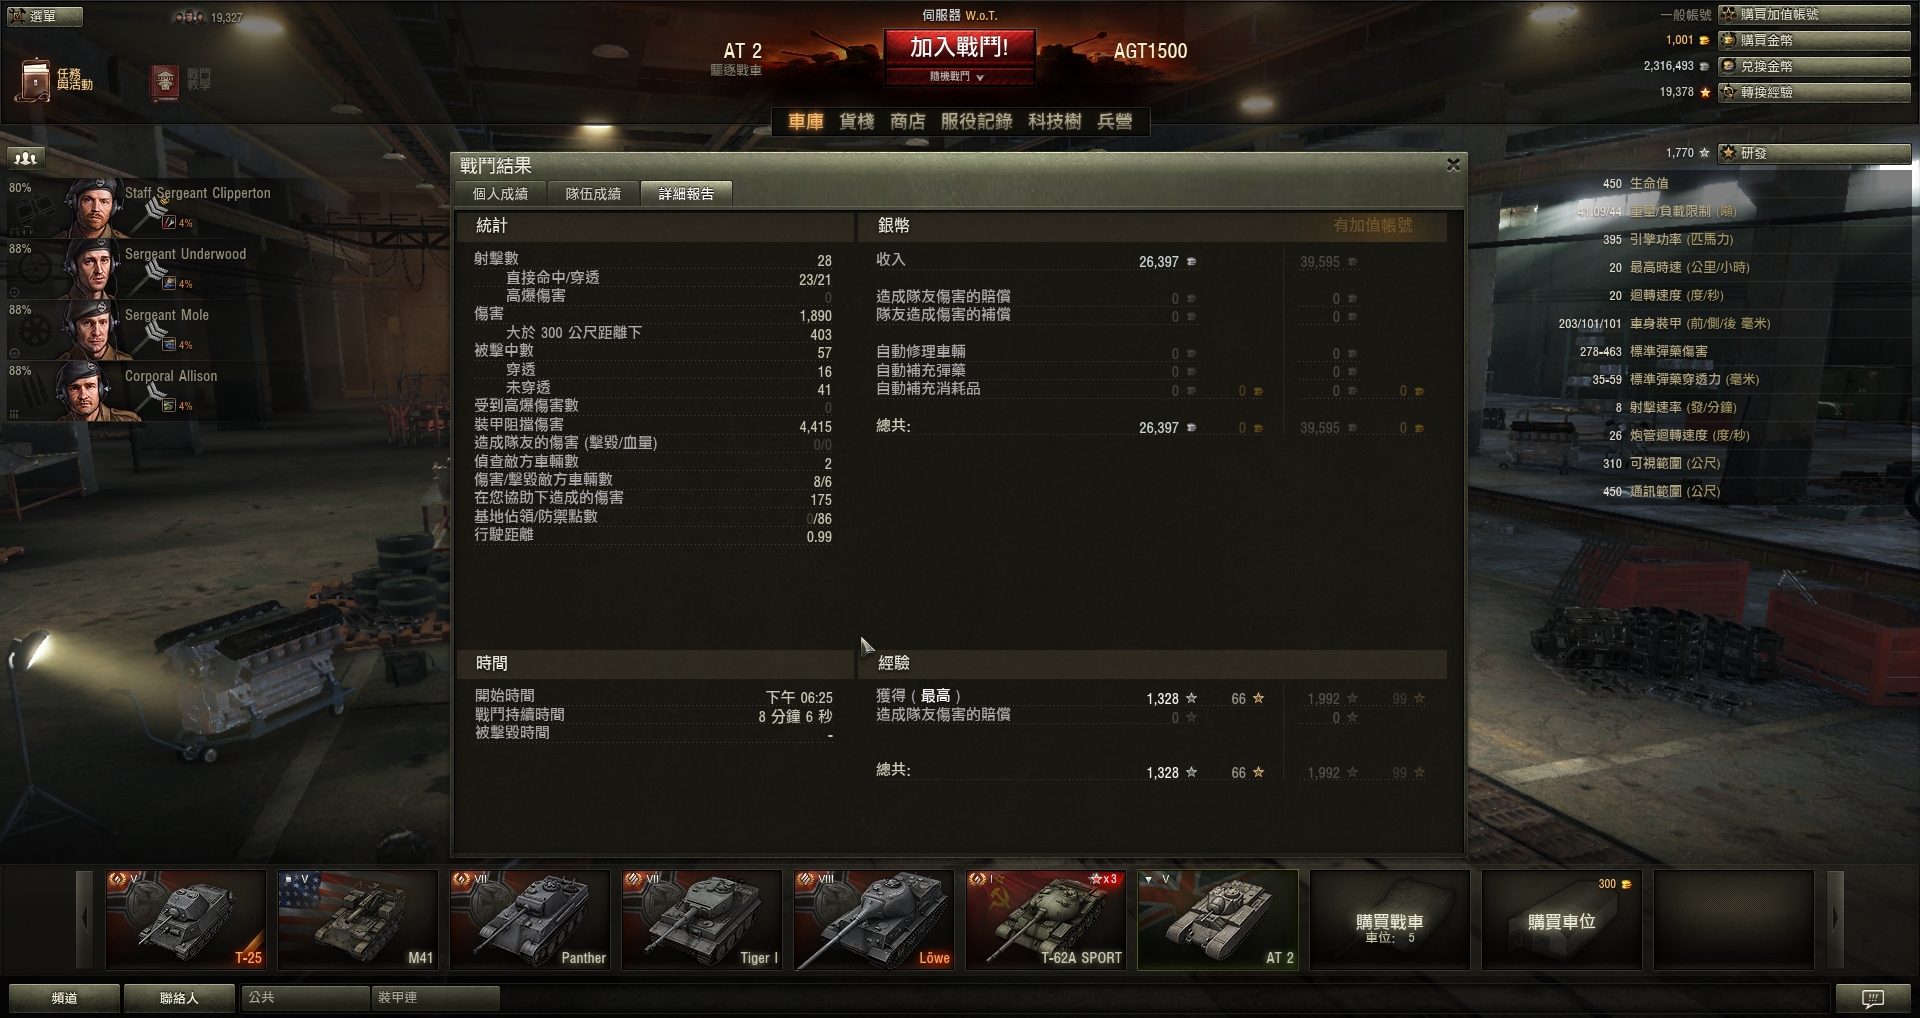Select the Löwe tank thumbnail

pos(873,919)
